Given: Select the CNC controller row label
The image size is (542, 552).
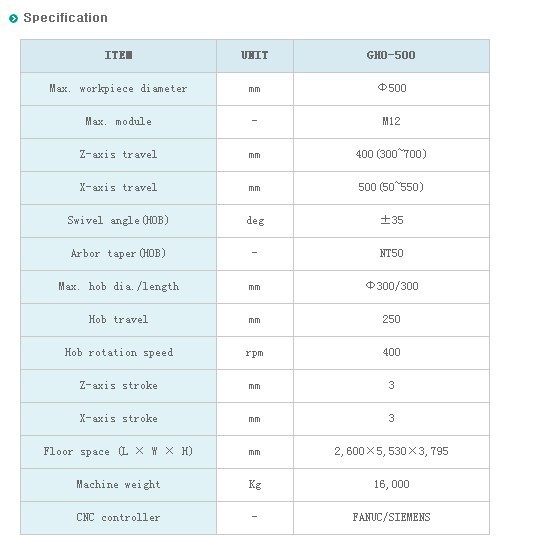Looking at the screenshot, I should [x=118, y=517].
